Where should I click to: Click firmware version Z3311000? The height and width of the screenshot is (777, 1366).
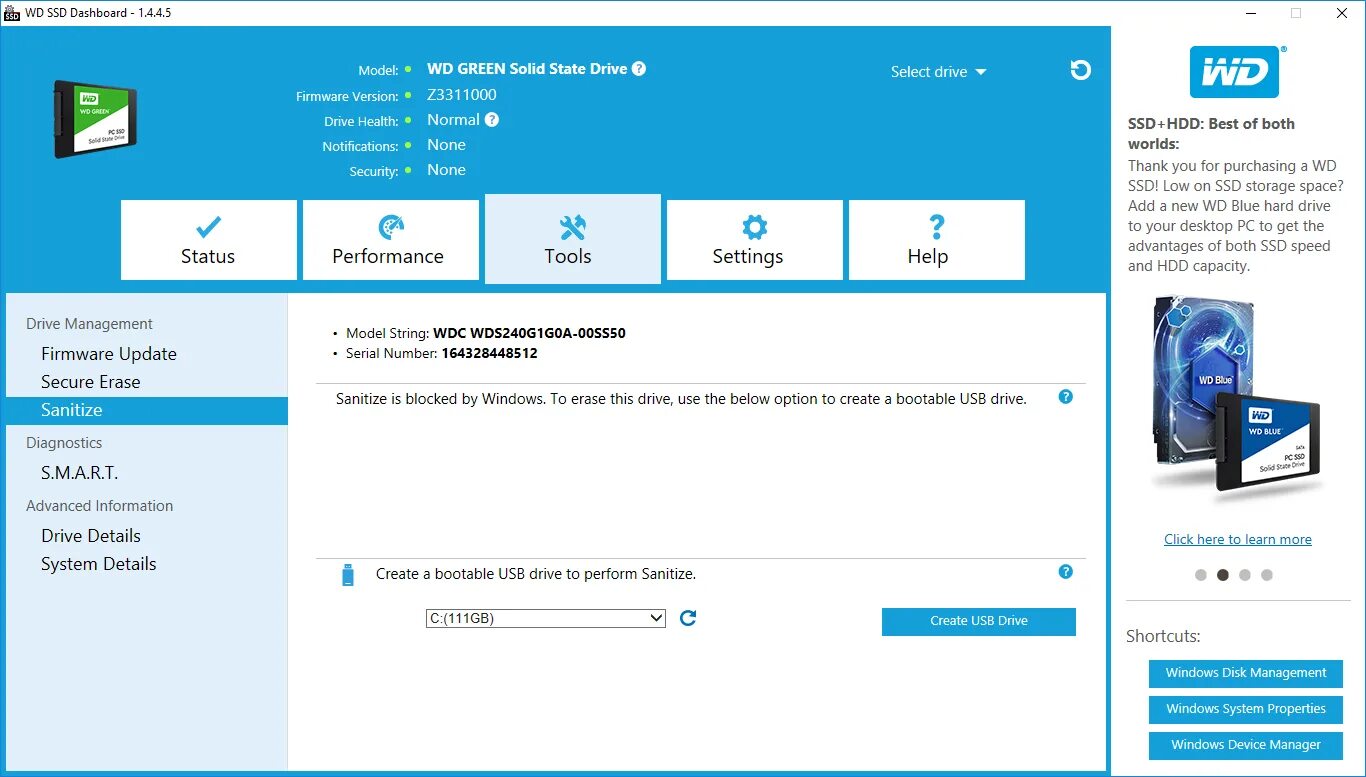point(462,95)
